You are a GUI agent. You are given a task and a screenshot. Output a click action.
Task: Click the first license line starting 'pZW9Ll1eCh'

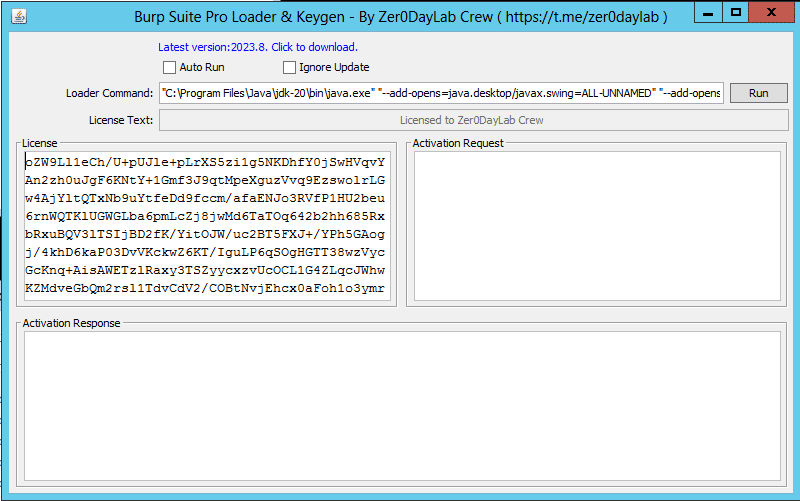click(x=205, y=162)
